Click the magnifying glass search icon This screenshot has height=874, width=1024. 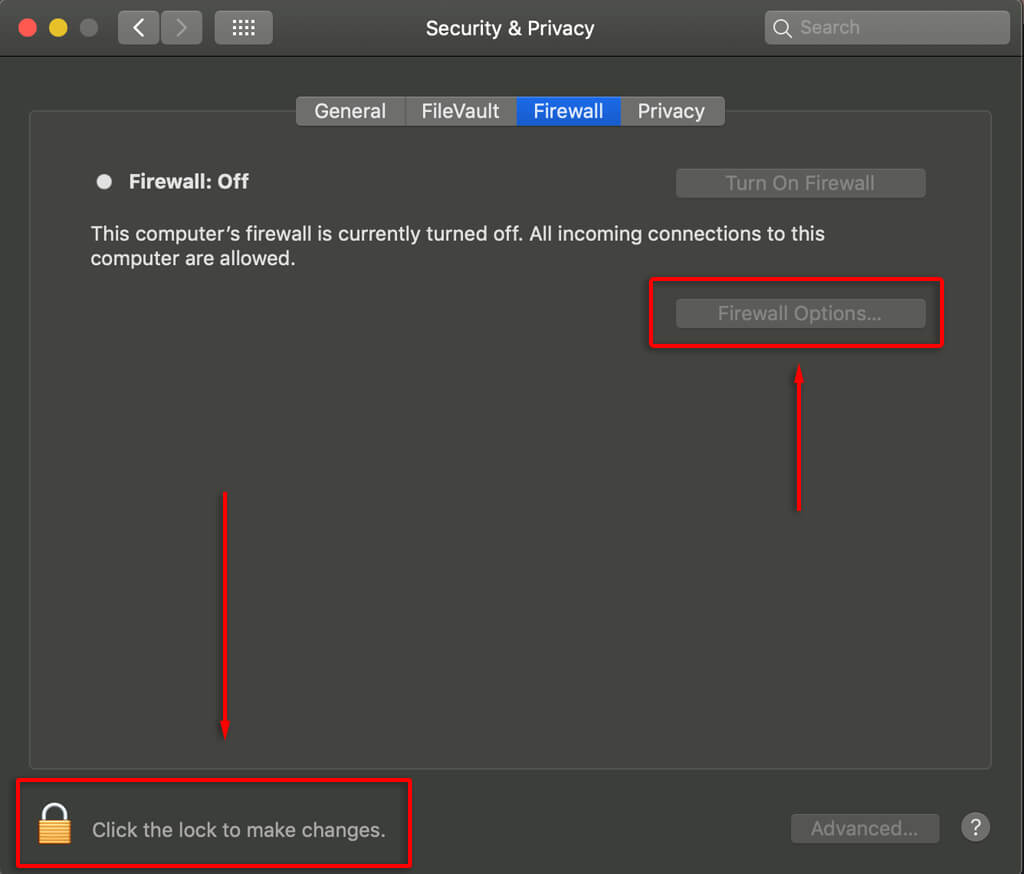point(782,28)
